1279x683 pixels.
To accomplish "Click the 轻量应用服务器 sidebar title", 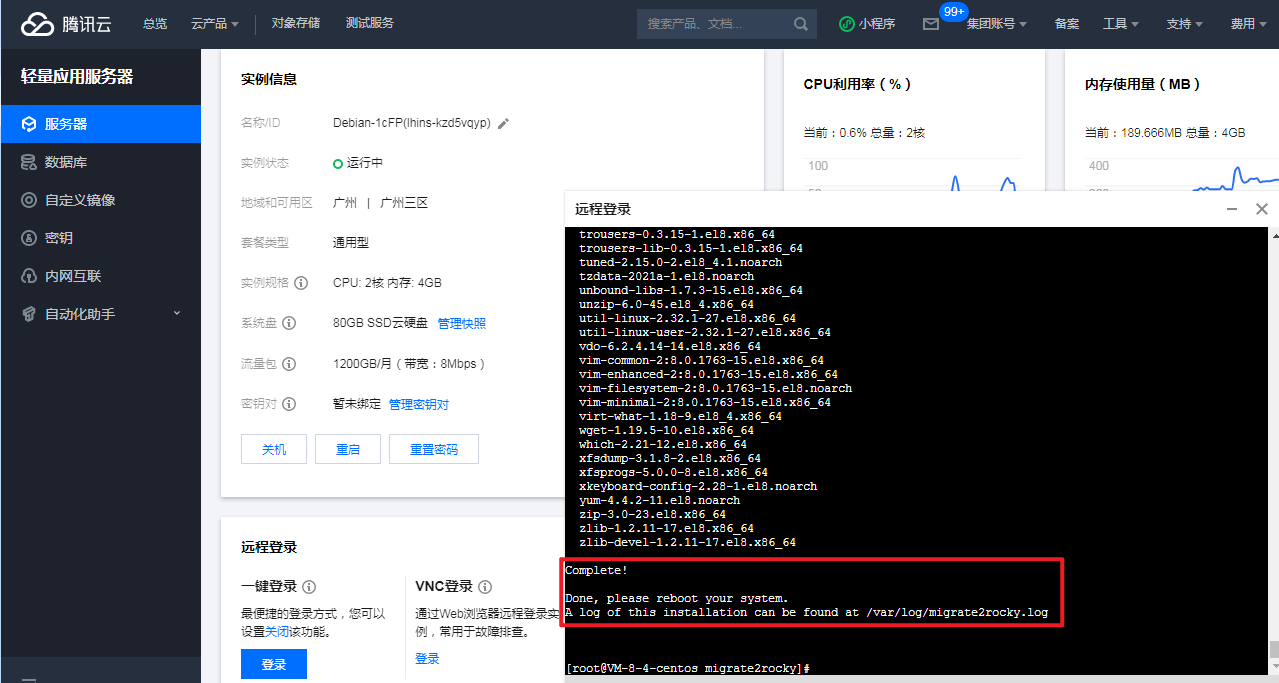I will (x=77, y=77).
